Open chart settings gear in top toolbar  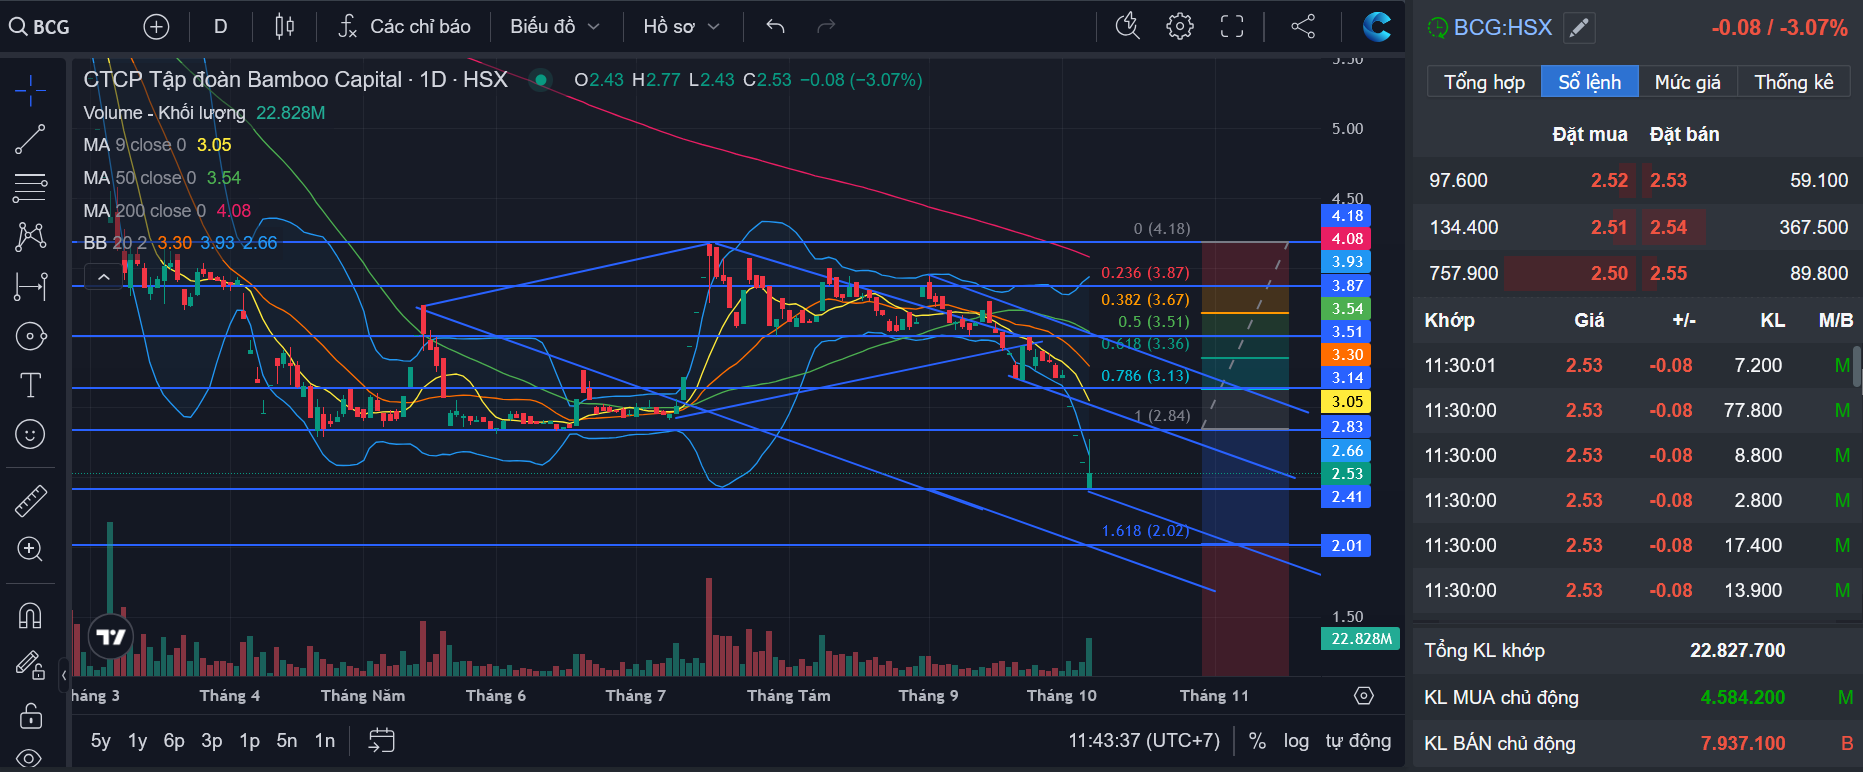tap(1180, 27)
